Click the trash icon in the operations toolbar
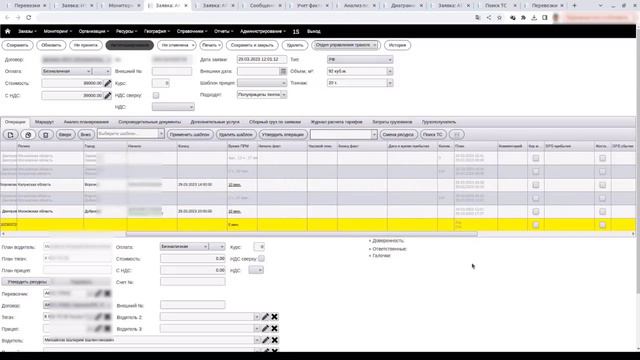Screen dimensions: 640x360 click(x=45, y=134)
